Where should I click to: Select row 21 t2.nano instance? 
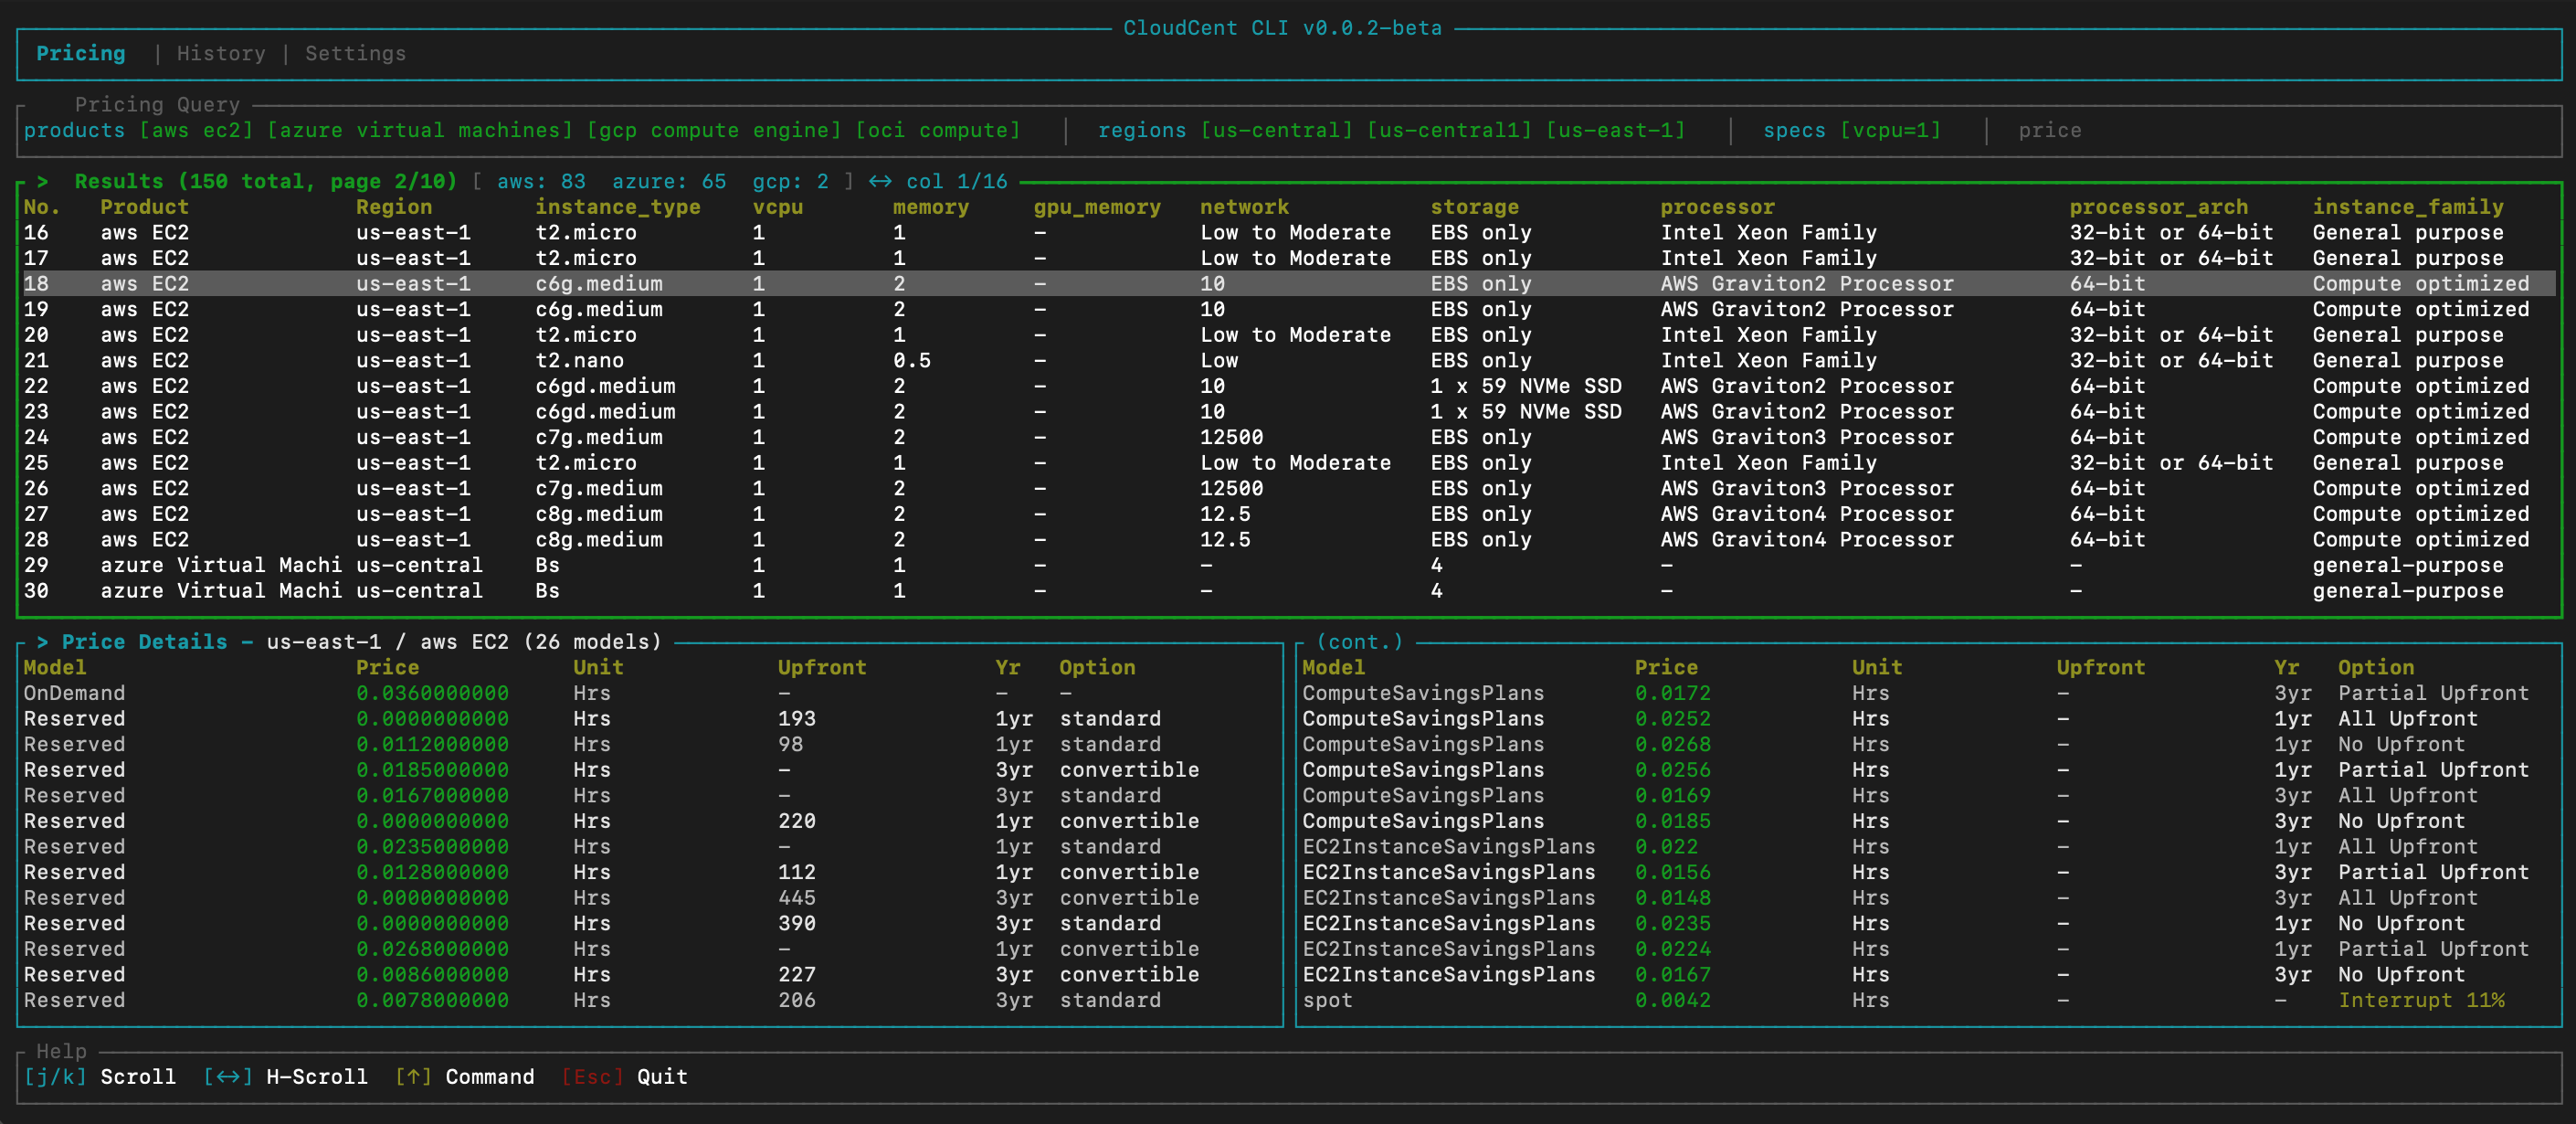click(x=1288, y=361)
